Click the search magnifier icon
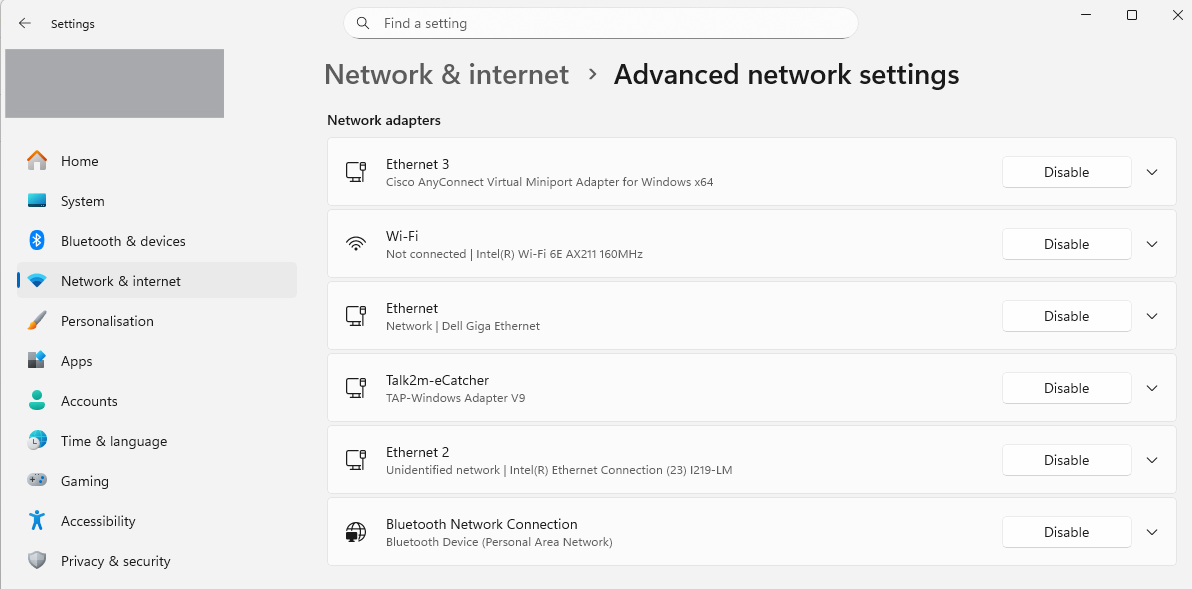The height and width of the screenshot is (589, 1192). (364, 23)
